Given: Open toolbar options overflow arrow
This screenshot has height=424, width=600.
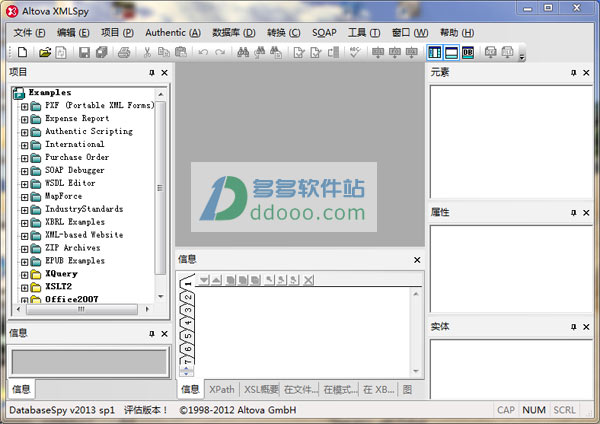Looking at the screenshot, I should tap(522, 56).
